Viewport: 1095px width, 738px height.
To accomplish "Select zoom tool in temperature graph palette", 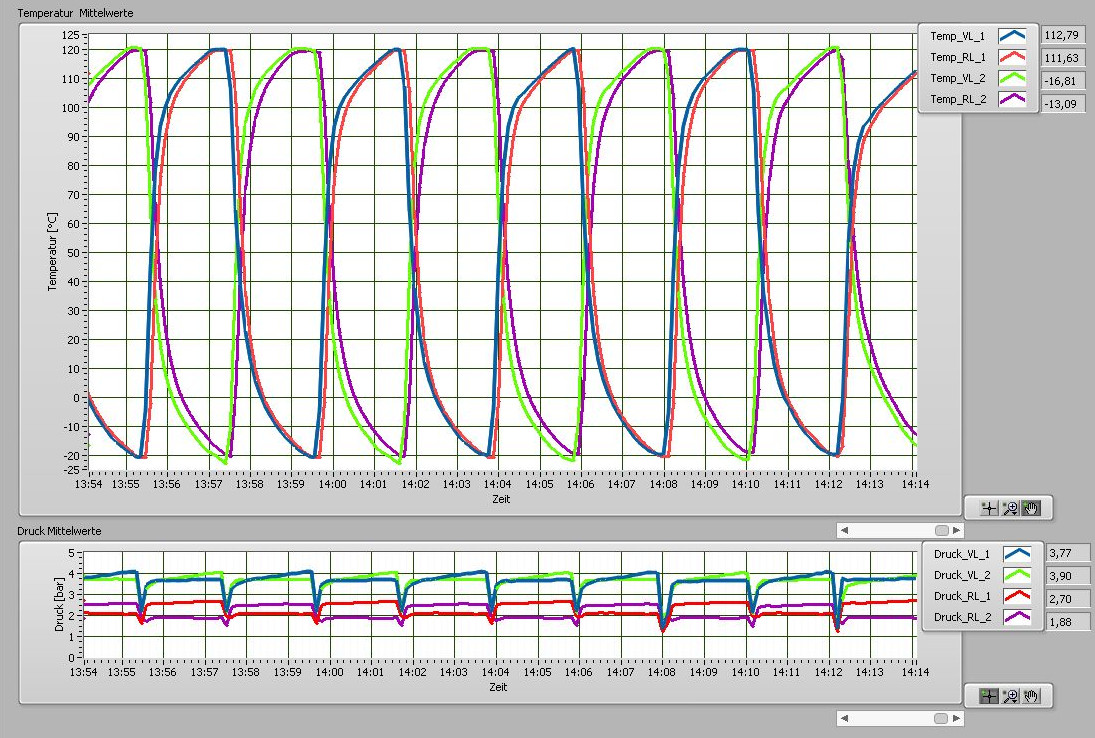I will (1010, 508).
